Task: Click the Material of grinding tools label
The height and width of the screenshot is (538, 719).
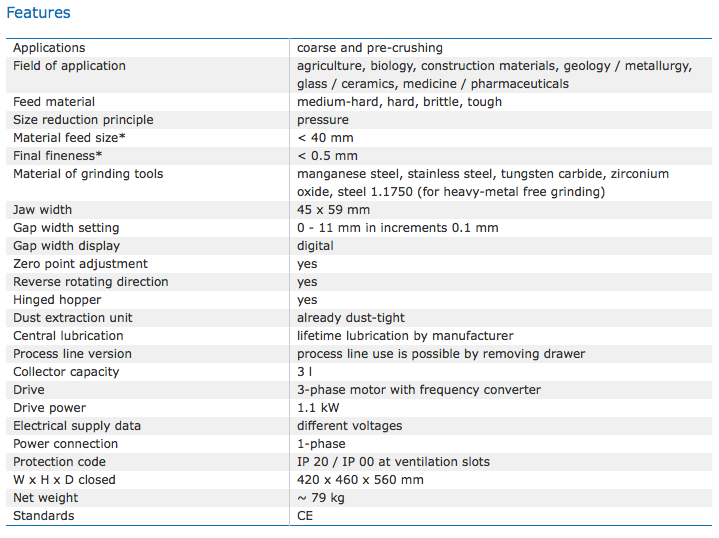Action: [x=88, y=174]
